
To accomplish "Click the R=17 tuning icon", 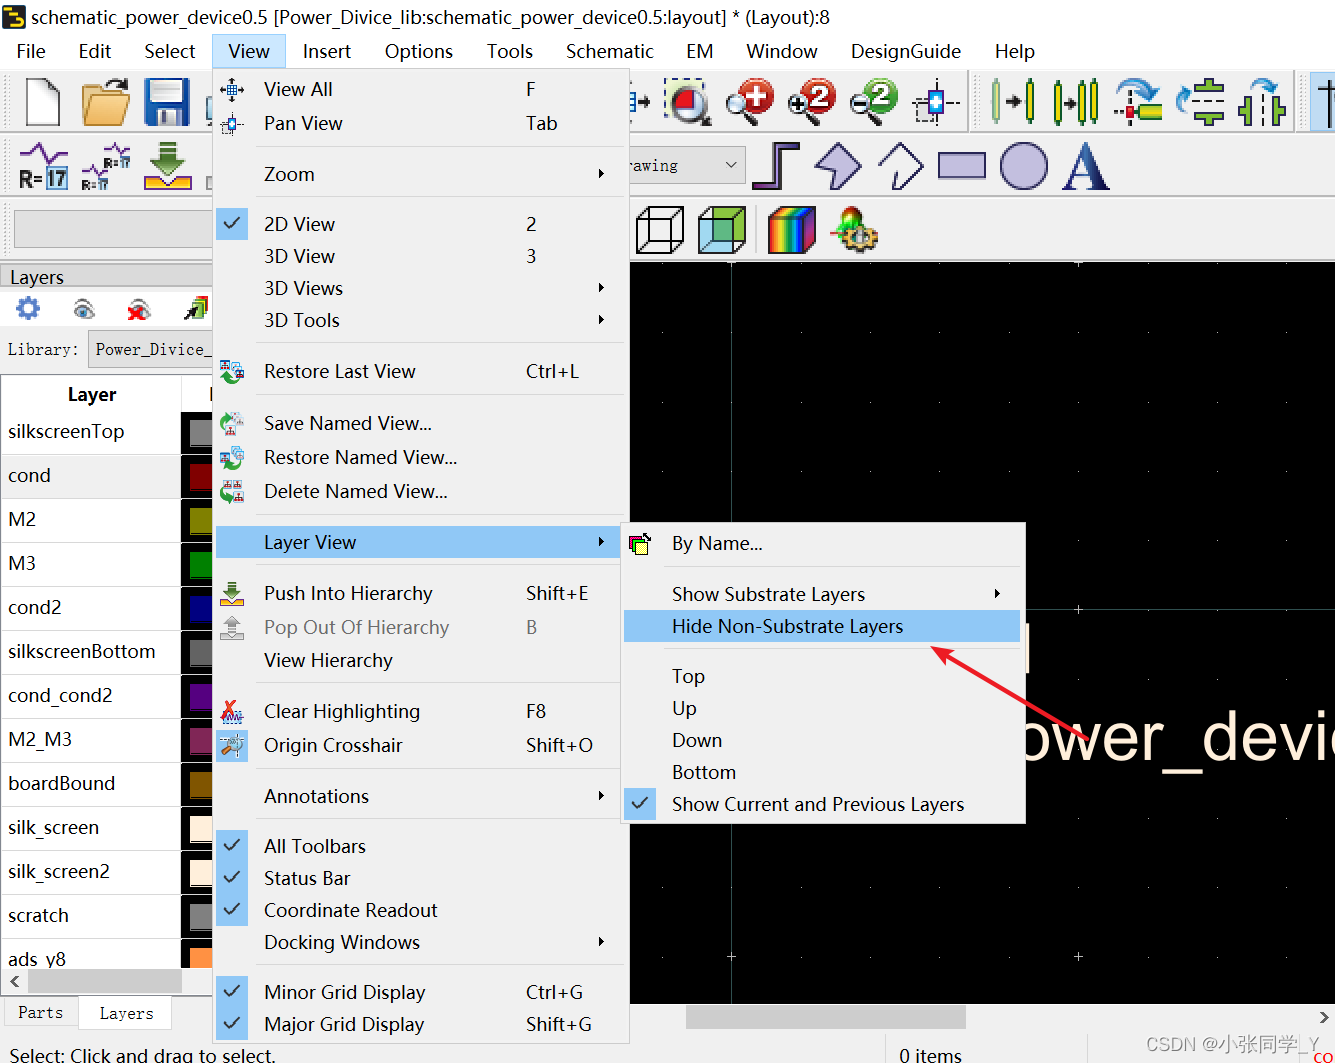I will tap(43, 166).
